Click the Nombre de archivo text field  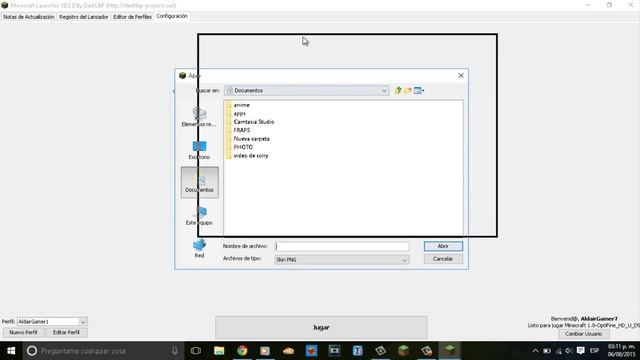342,246
